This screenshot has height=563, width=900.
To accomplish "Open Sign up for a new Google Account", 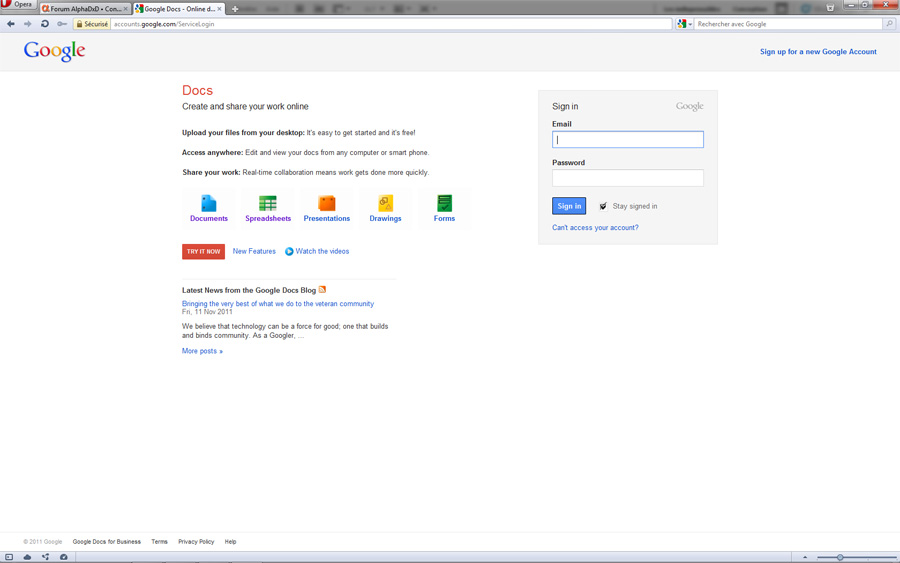I will [x=818, y=52].
